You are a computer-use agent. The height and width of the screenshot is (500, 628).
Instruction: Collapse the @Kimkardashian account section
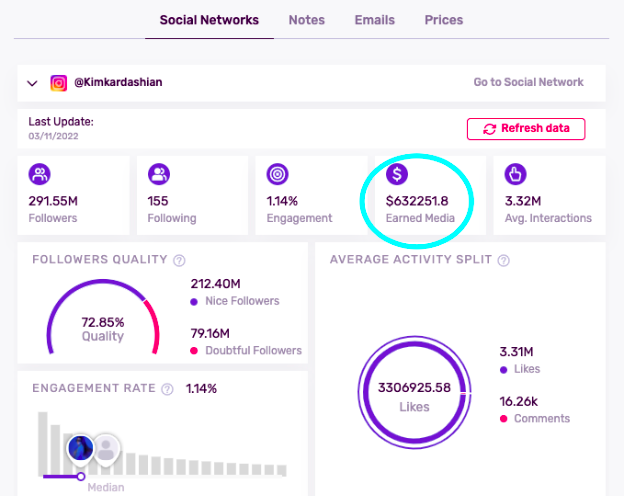(x=33, y=84)
